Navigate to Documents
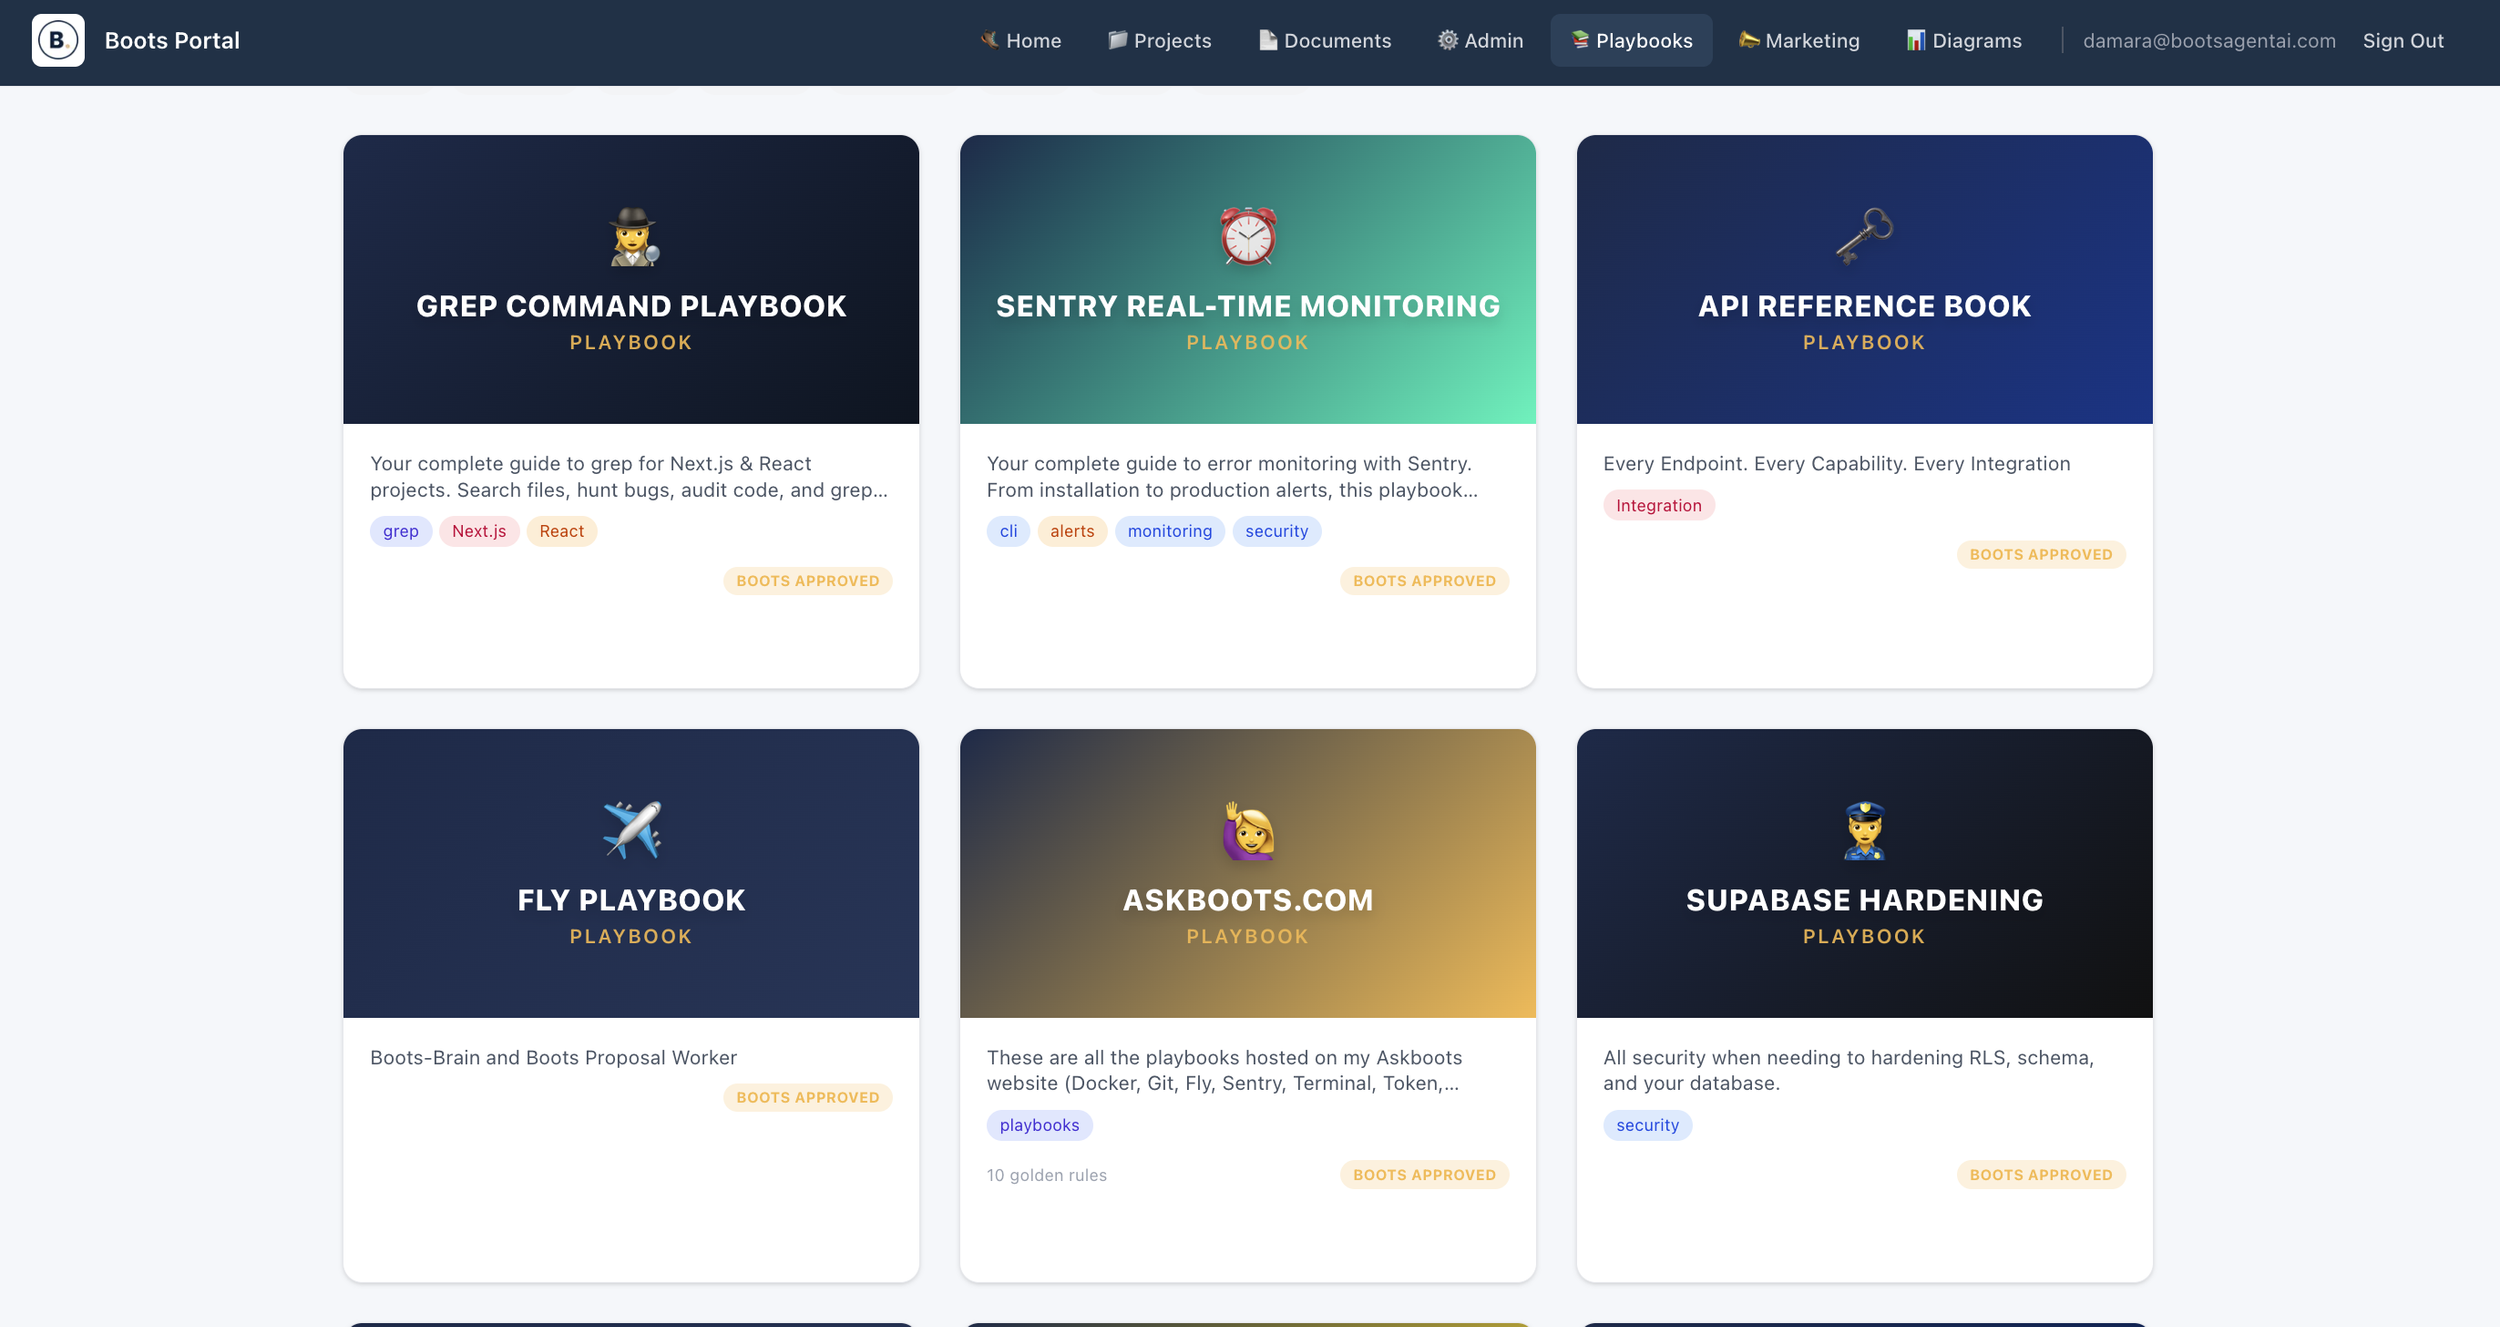This screenshot has height=1327, width=2500. coord(1325,40)
